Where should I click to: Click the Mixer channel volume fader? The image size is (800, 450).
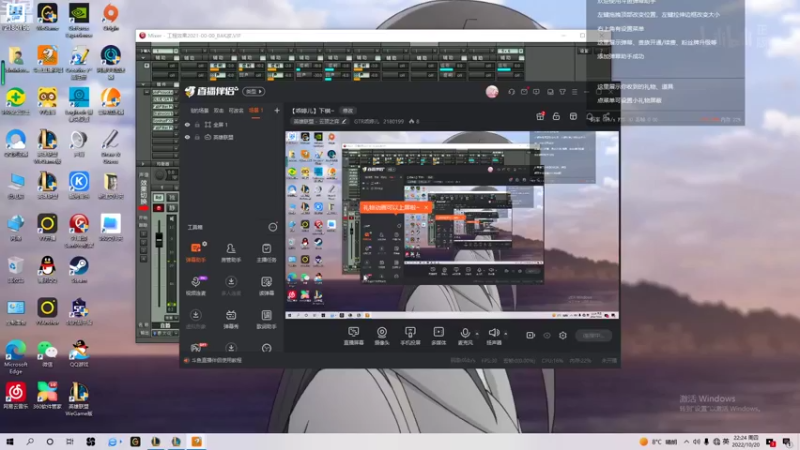pos(159,239)
